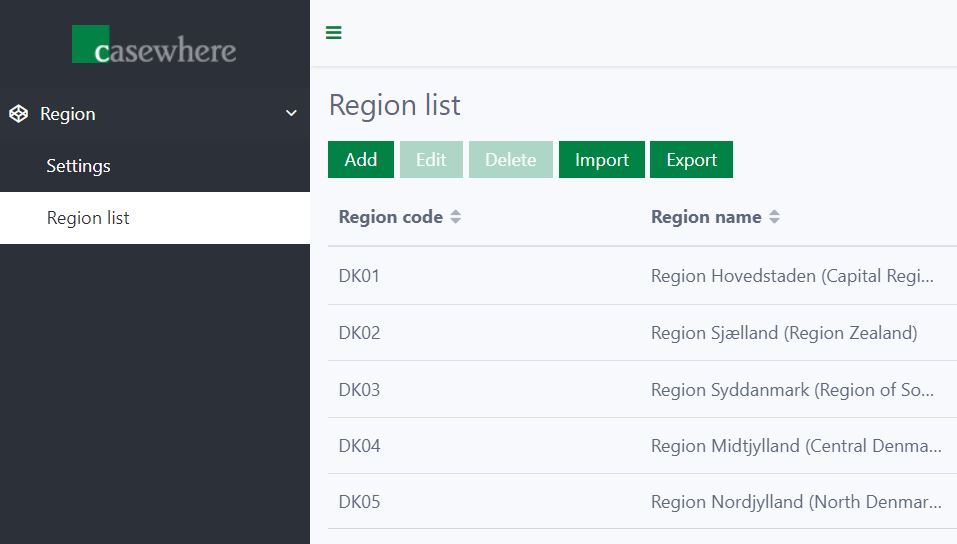Click the sort arrows next to Region name

774,217
